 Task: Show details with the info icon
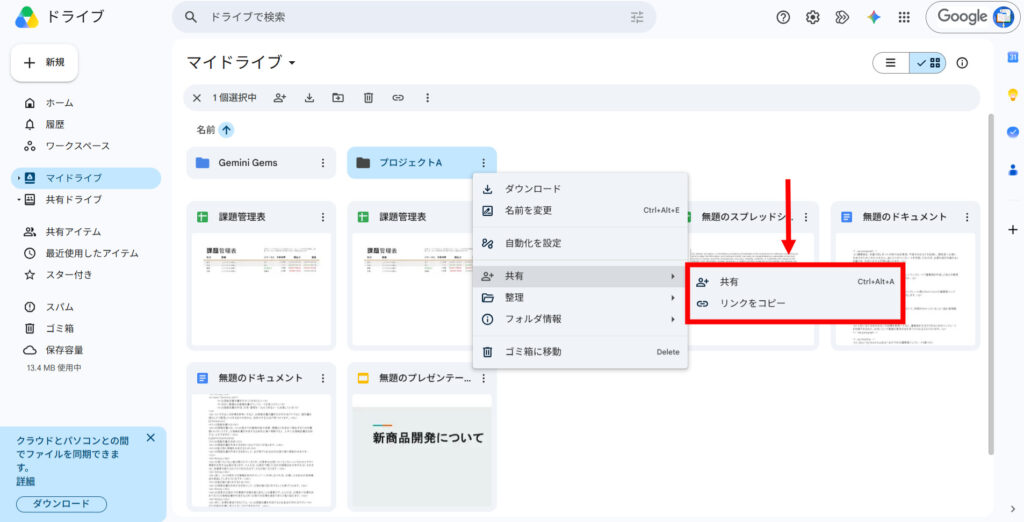click(962, 63)
